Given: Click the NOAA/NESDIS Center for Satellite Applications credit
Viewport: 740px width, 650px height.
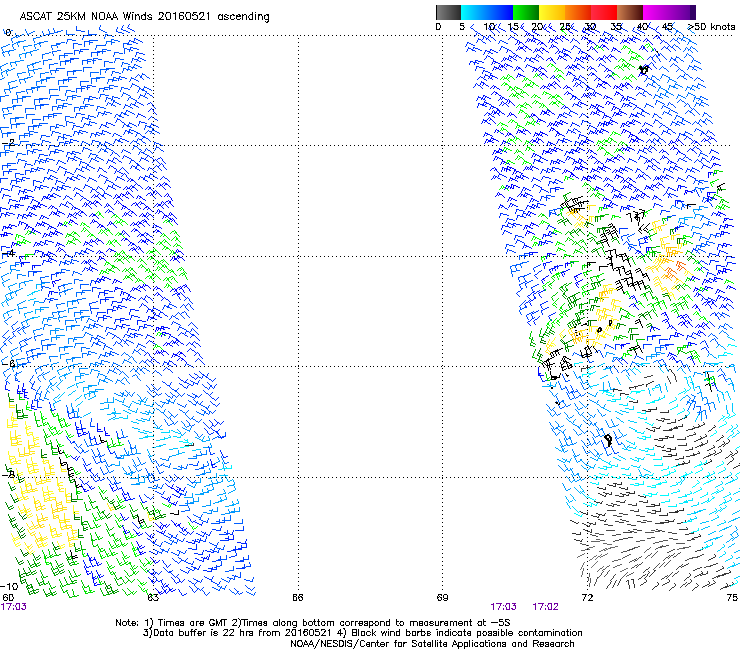Looking at the screenshot, I should [432, 644].
